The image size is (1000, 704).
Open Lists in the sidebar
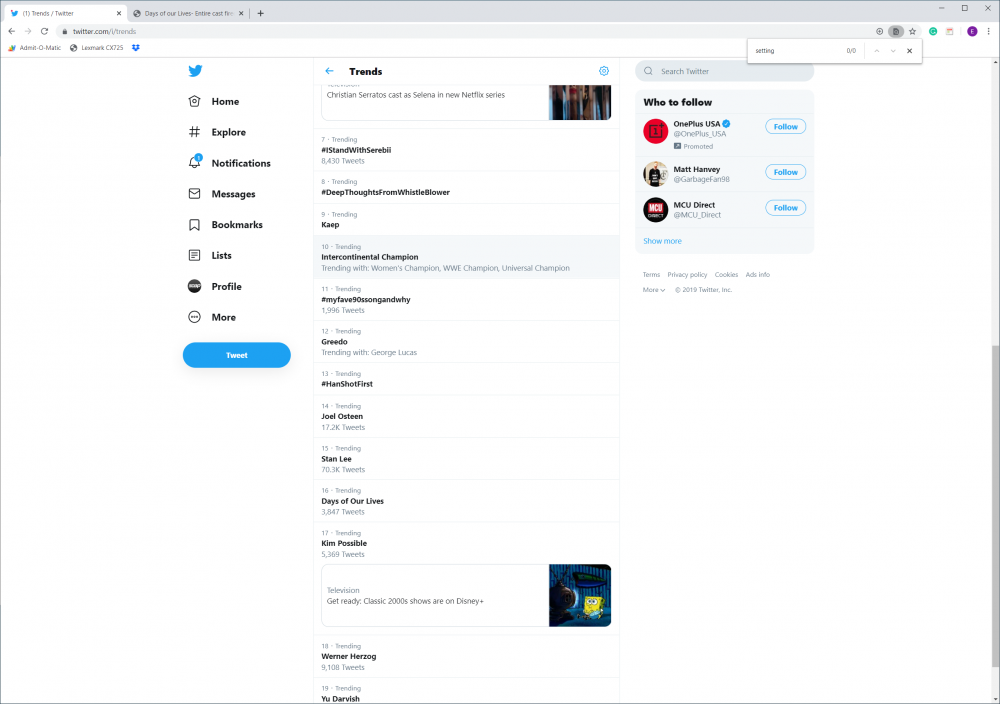click(x=195, y=256)
